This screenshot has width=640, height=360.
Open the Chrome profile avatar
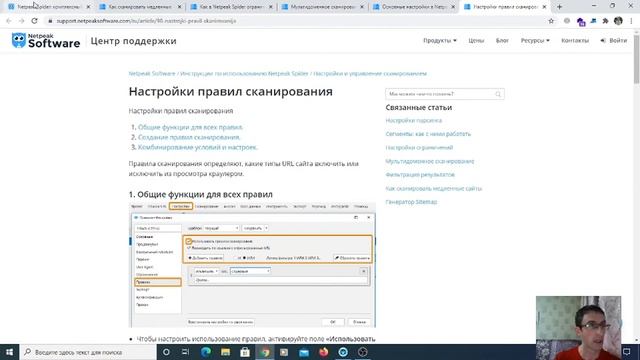pyautogui.click(x=618, y=21)
